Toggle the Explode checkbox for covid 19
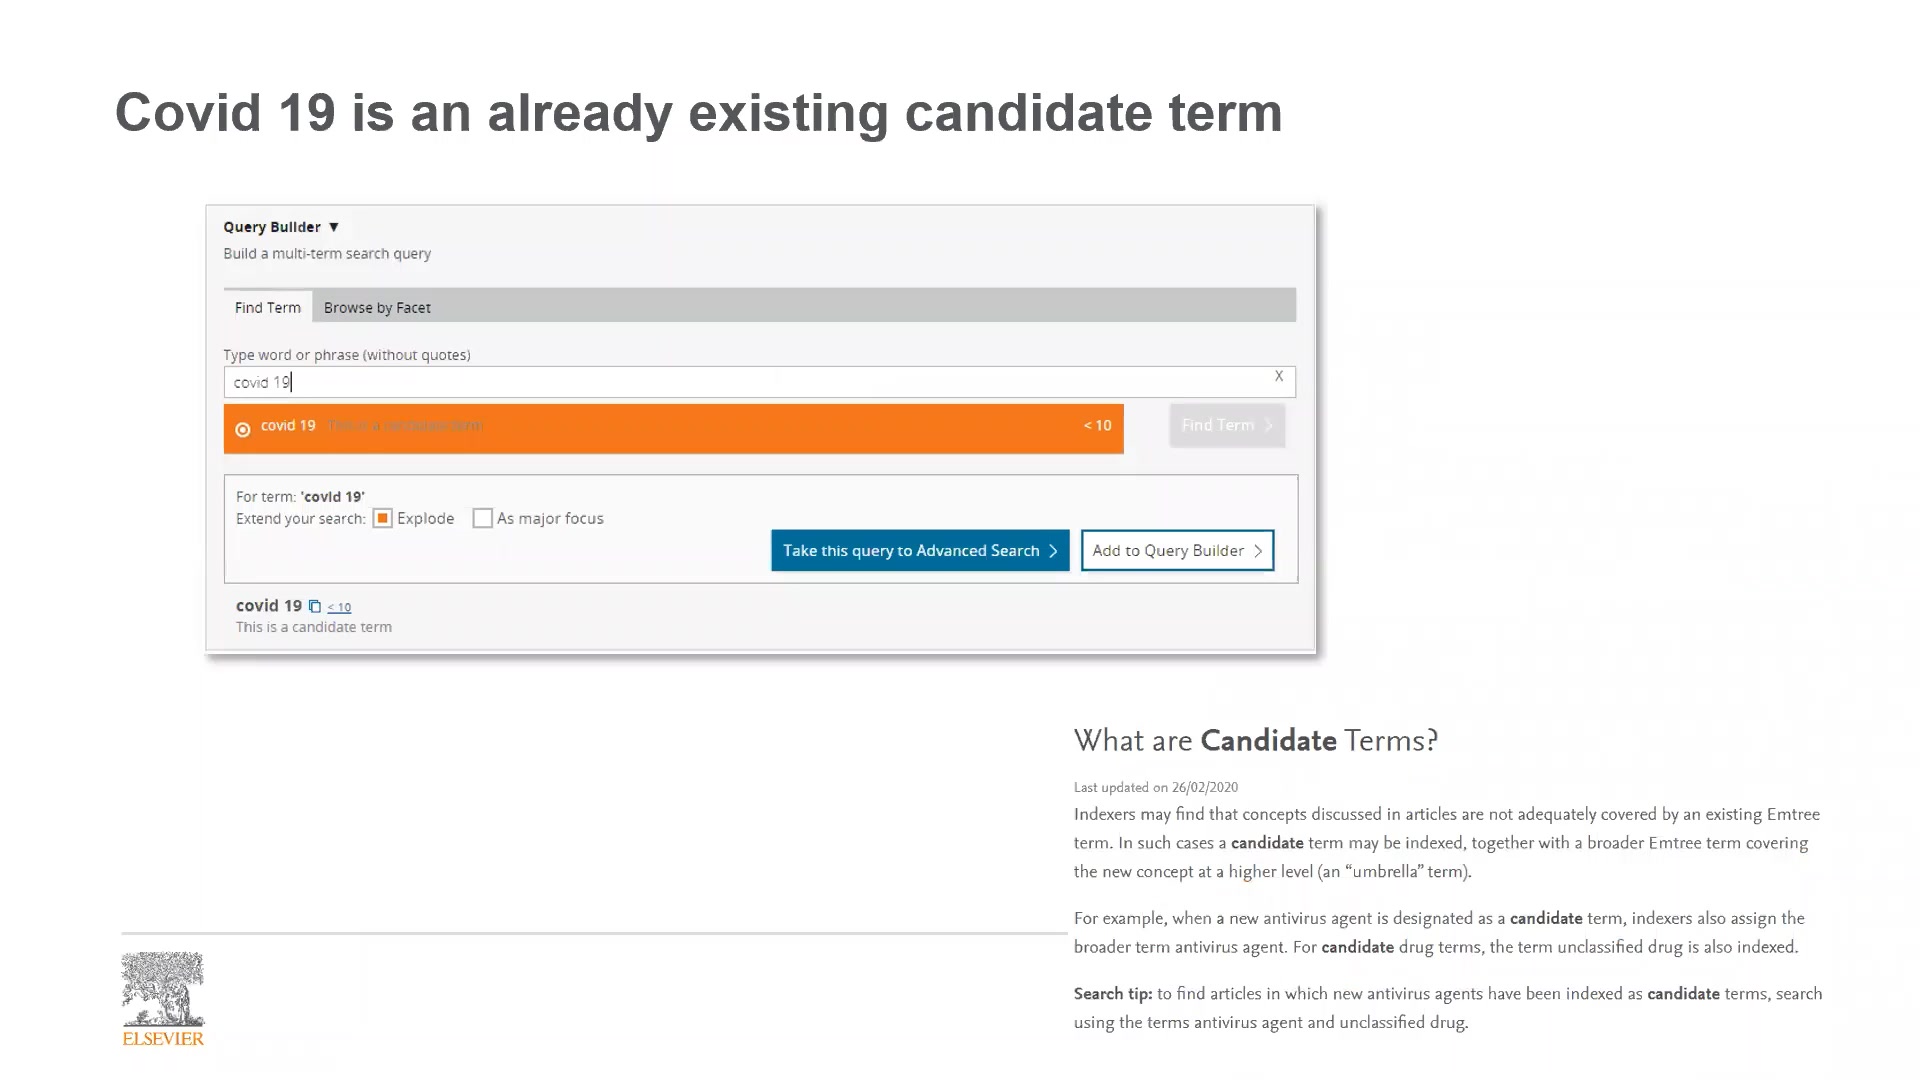The height and width of the screenshot is (1080, 1920). coord(382,518)
